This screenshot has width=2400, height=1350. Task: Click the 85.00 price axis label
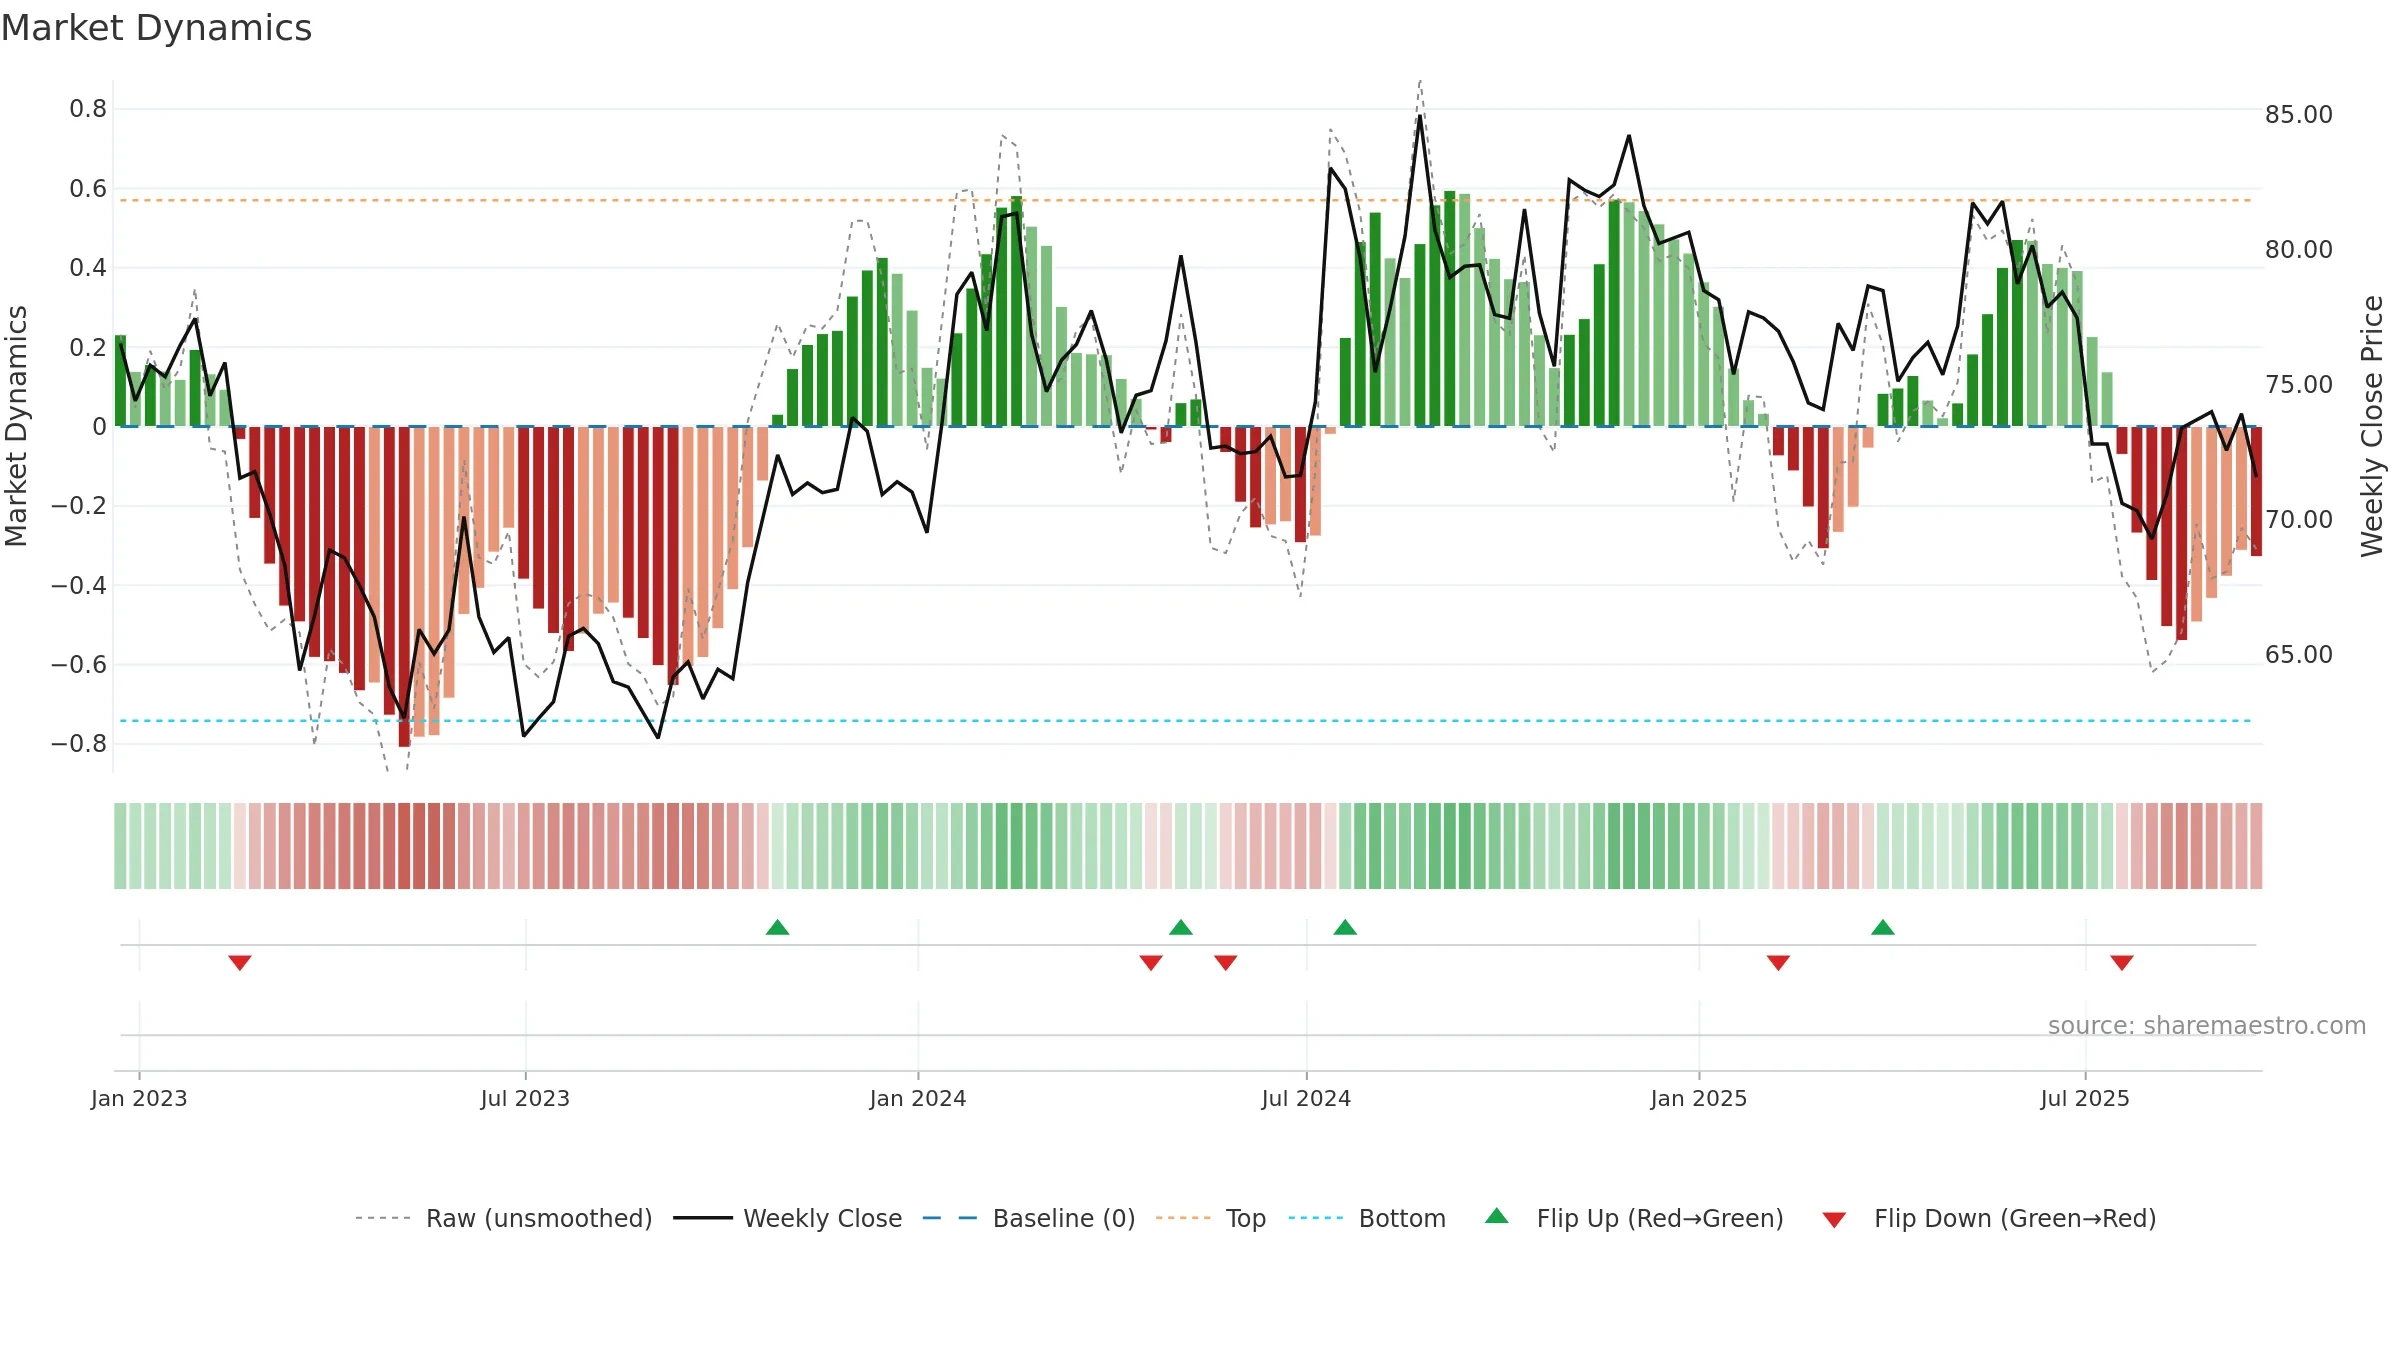(x=2299, y=115)
